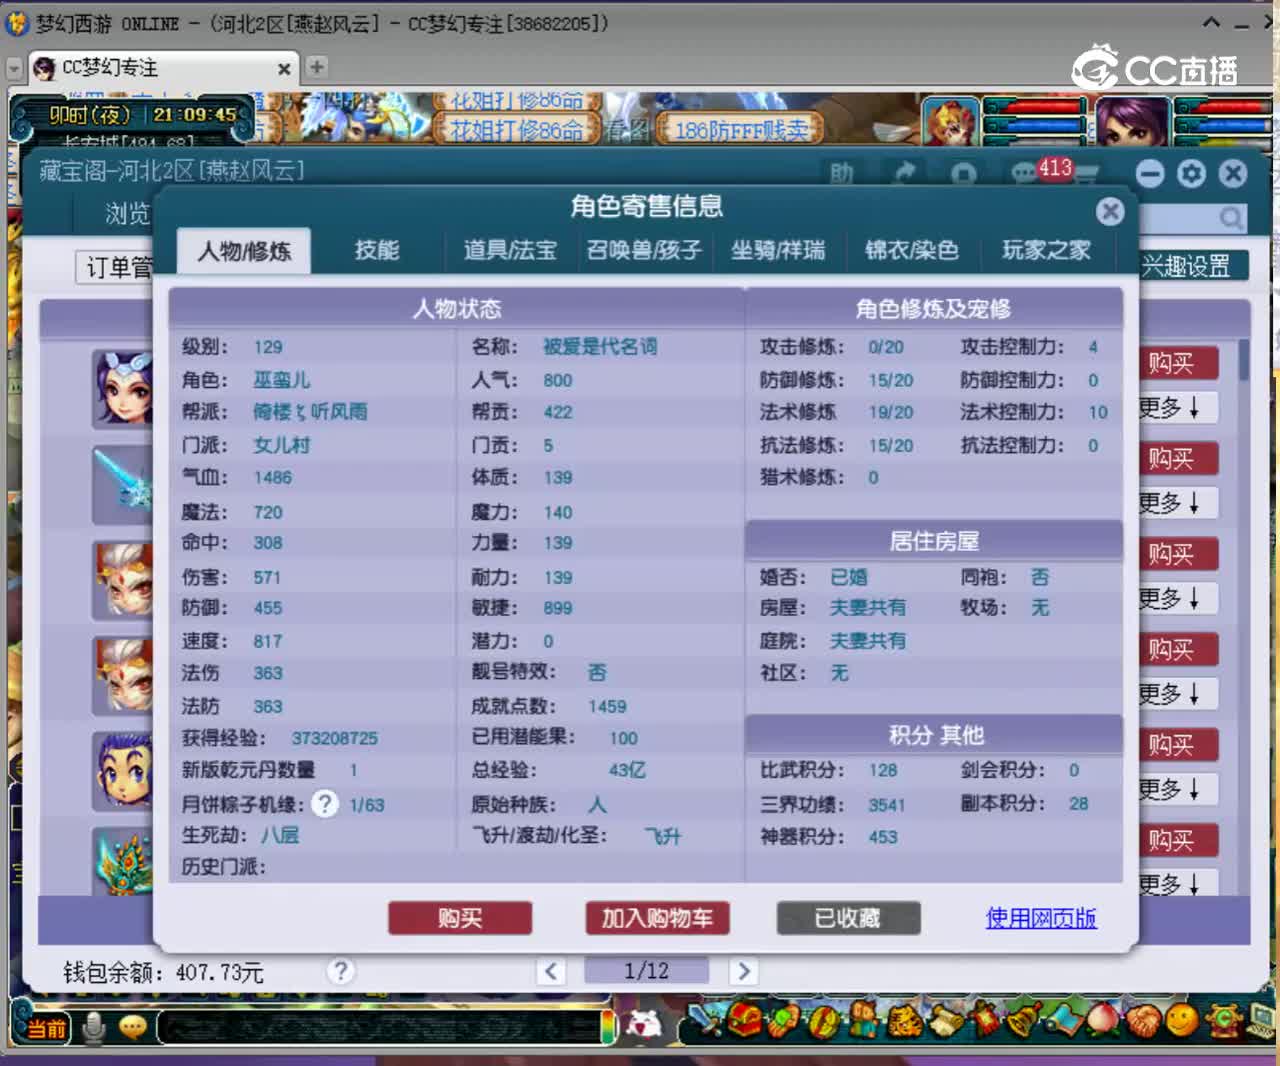The height and width of the screenshot is (1066, 1280).
Task: Click the 八层 value beside 生死劫
Action: pos(280,835)
